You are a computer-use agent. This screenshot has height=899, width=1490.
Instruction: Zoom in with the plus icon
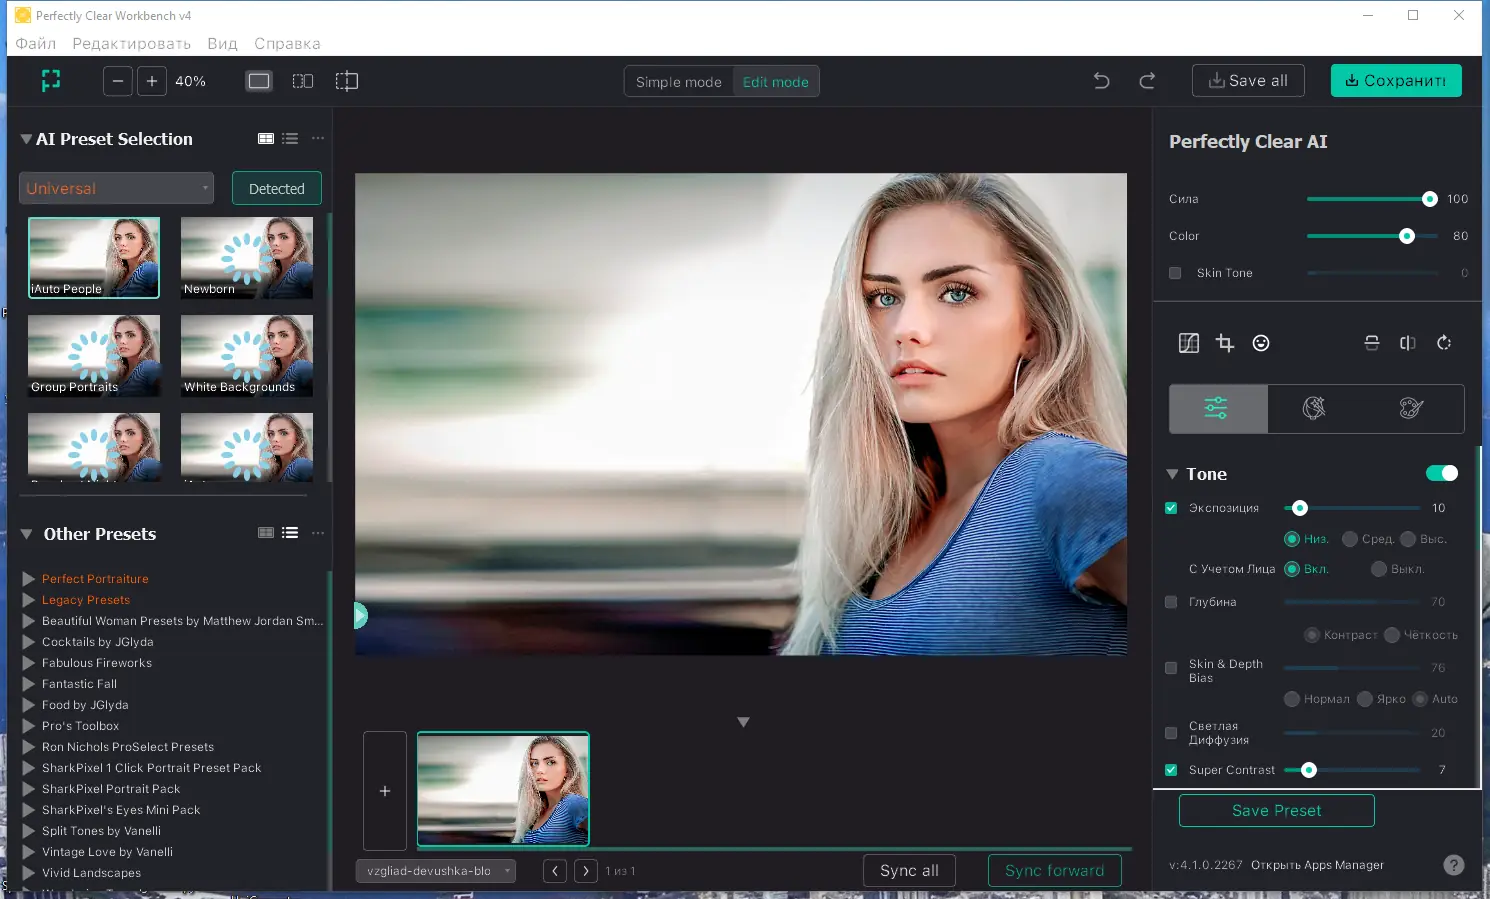click(152, 81)
